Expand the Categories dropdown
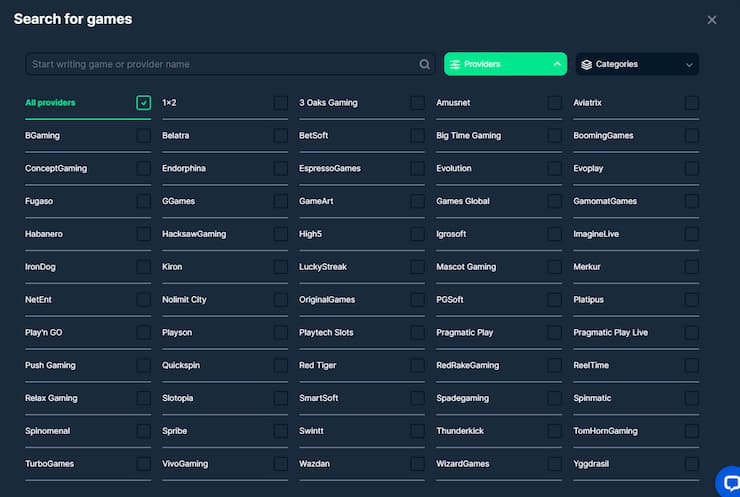The image size is (740, 497). tap(637, 64)
